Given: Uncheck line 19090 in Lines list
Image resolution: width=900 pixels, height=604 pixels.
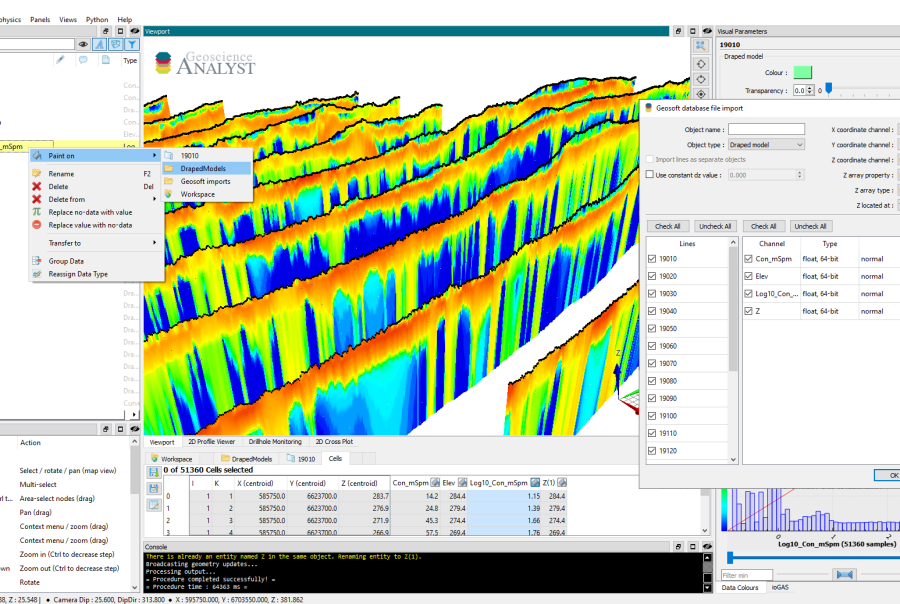Looking at the screenshot, I should point(652,398).
